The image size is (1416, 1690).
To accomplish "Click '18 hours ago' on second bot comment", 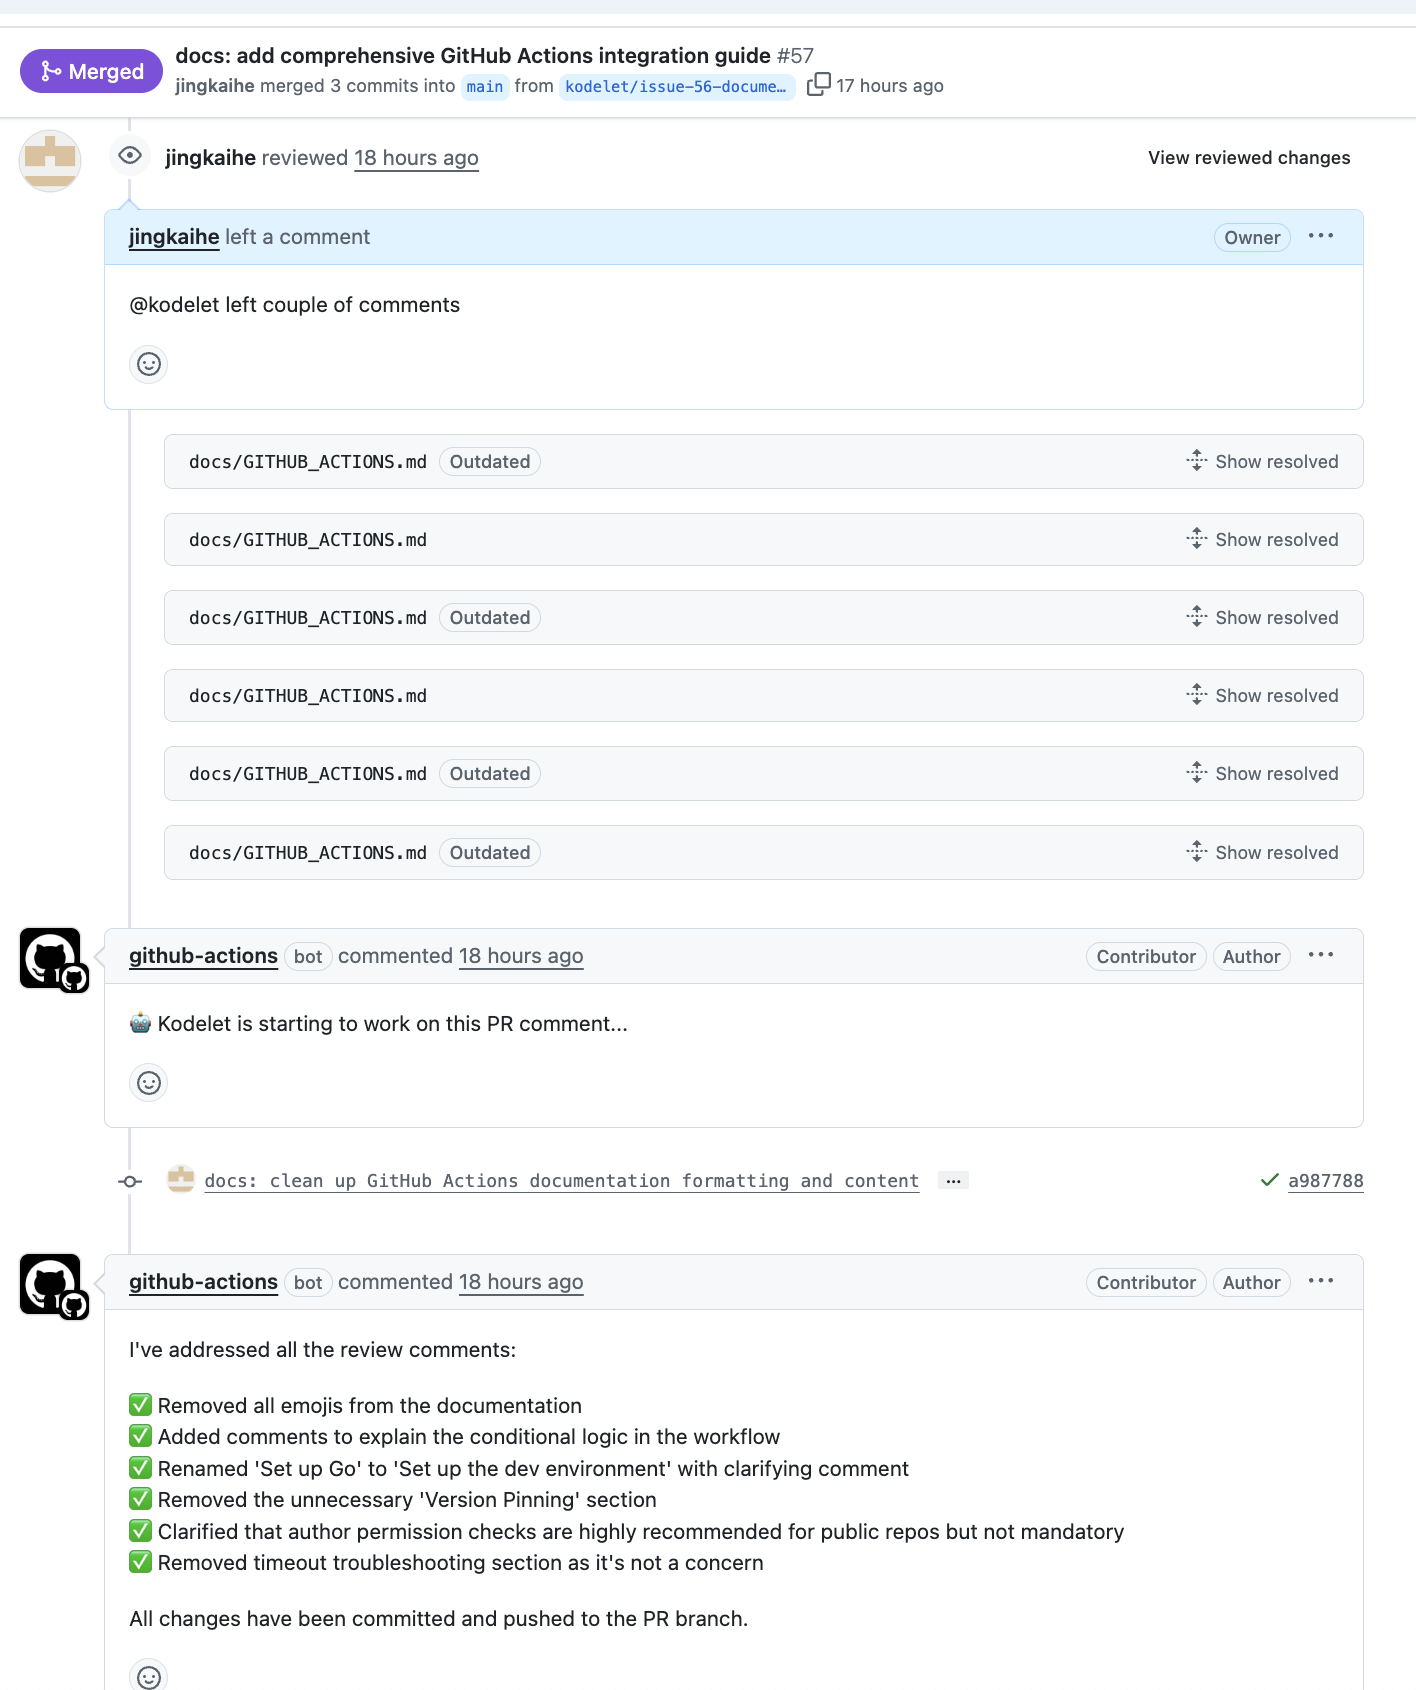I will (x=521, y=1282).
